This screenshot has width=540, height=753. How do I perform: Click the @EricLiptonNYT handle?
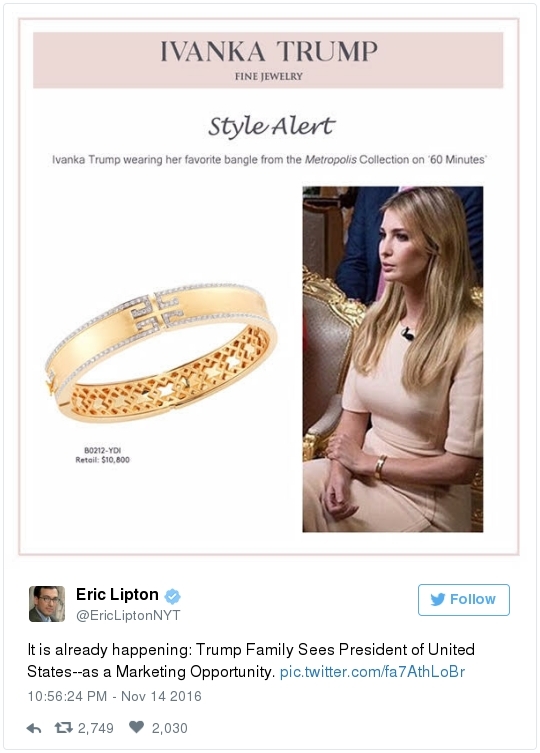point(128,615)
